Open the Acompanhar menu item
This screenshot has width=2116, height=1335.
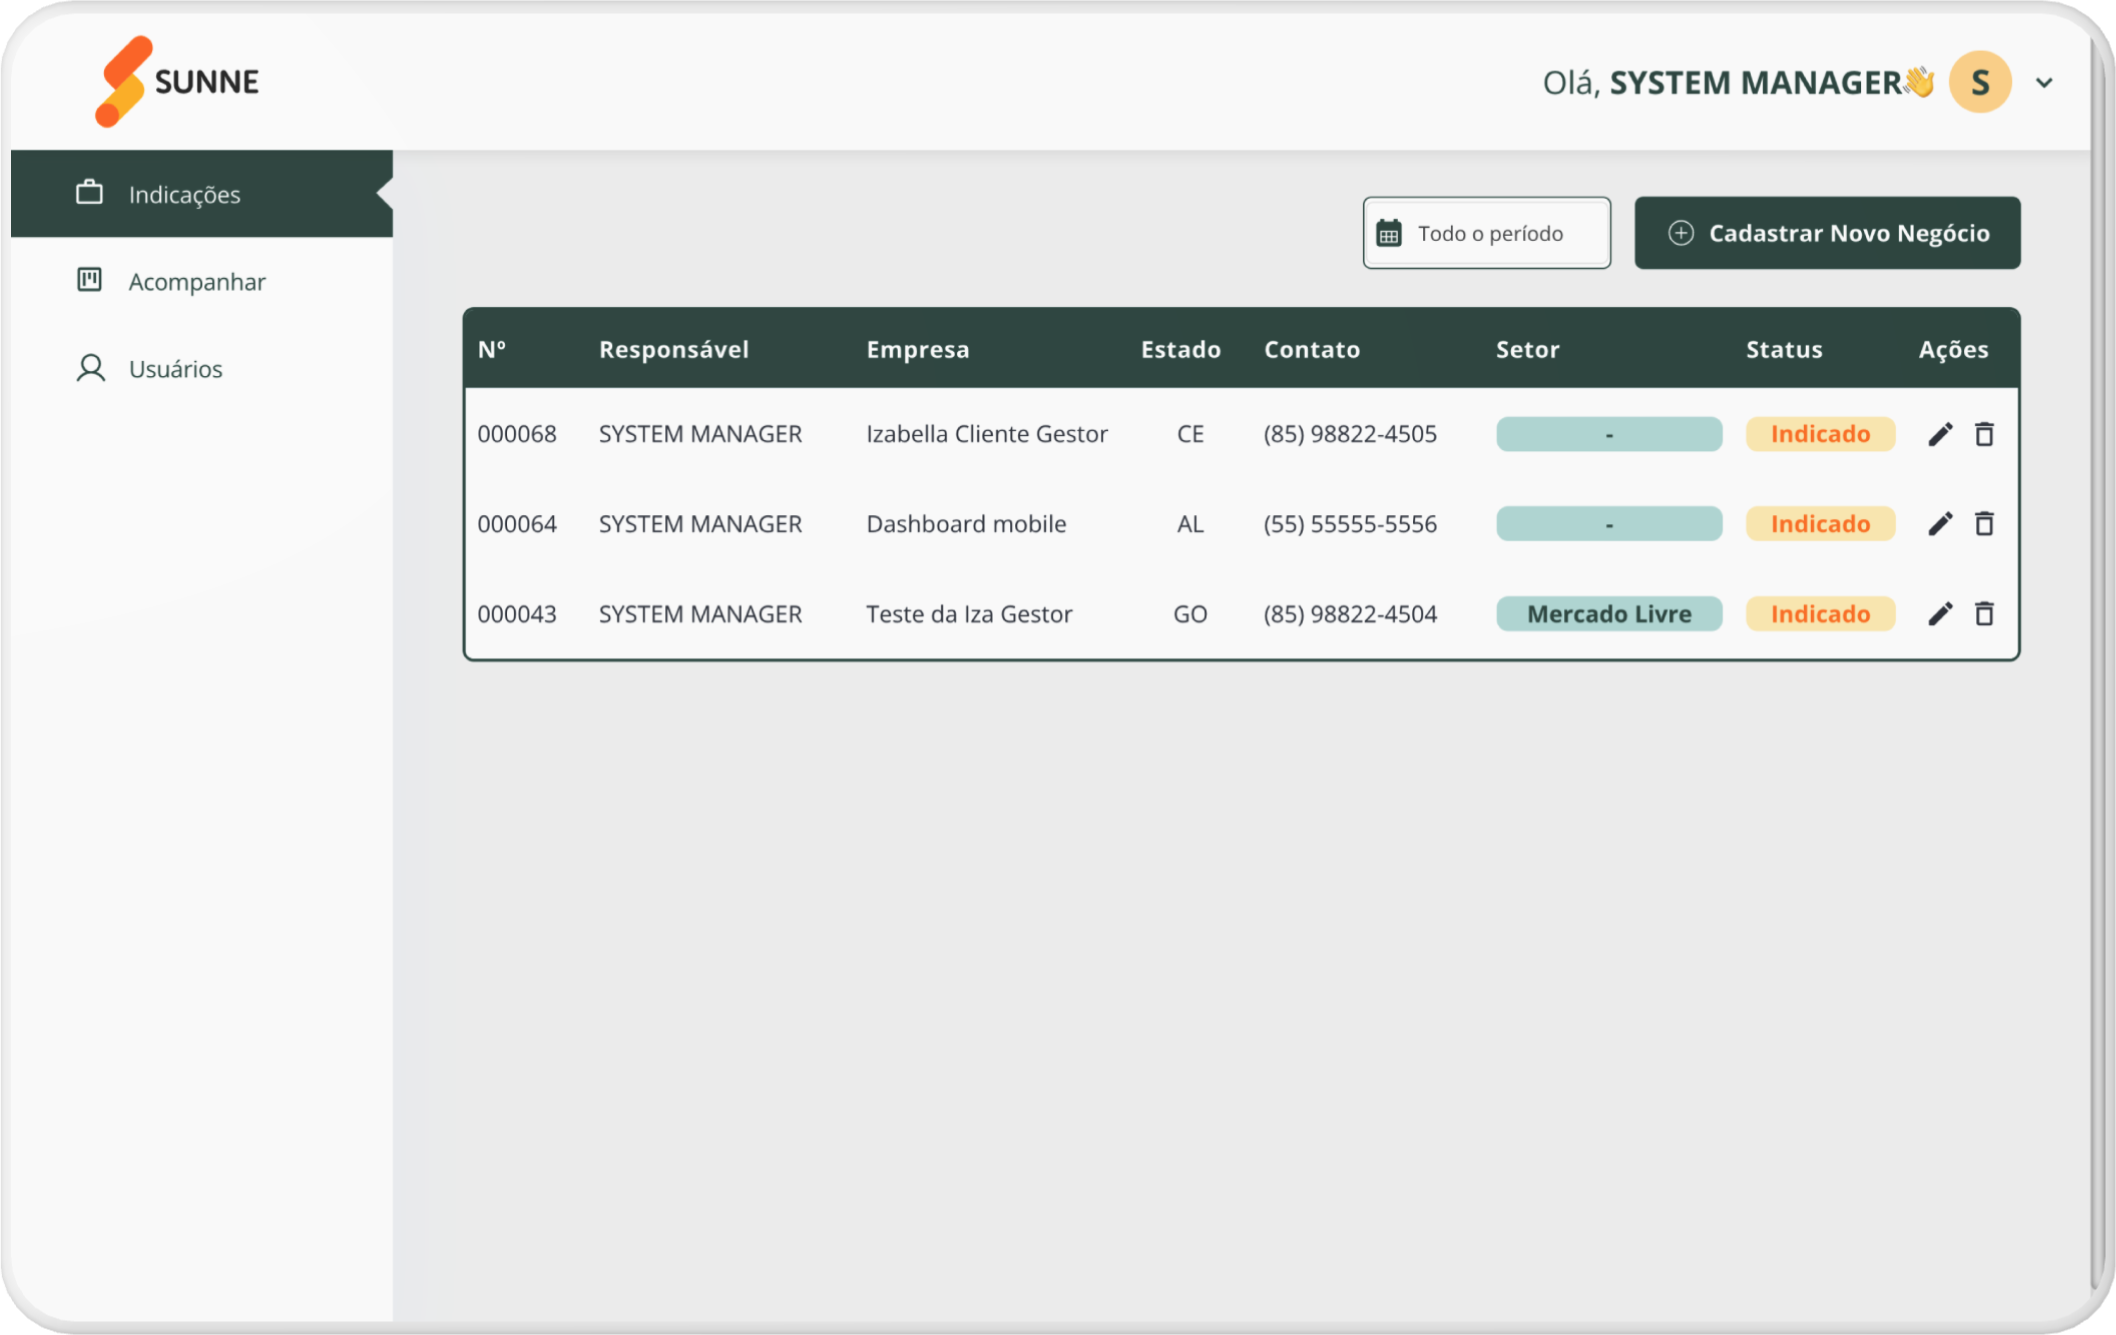tap(201, 281)
